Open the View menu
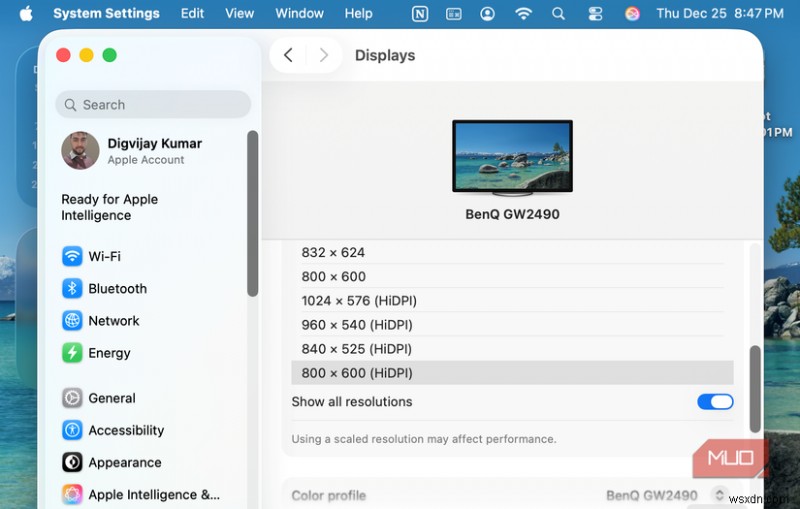This screenshot has height=509, width=800. point(239,14)
